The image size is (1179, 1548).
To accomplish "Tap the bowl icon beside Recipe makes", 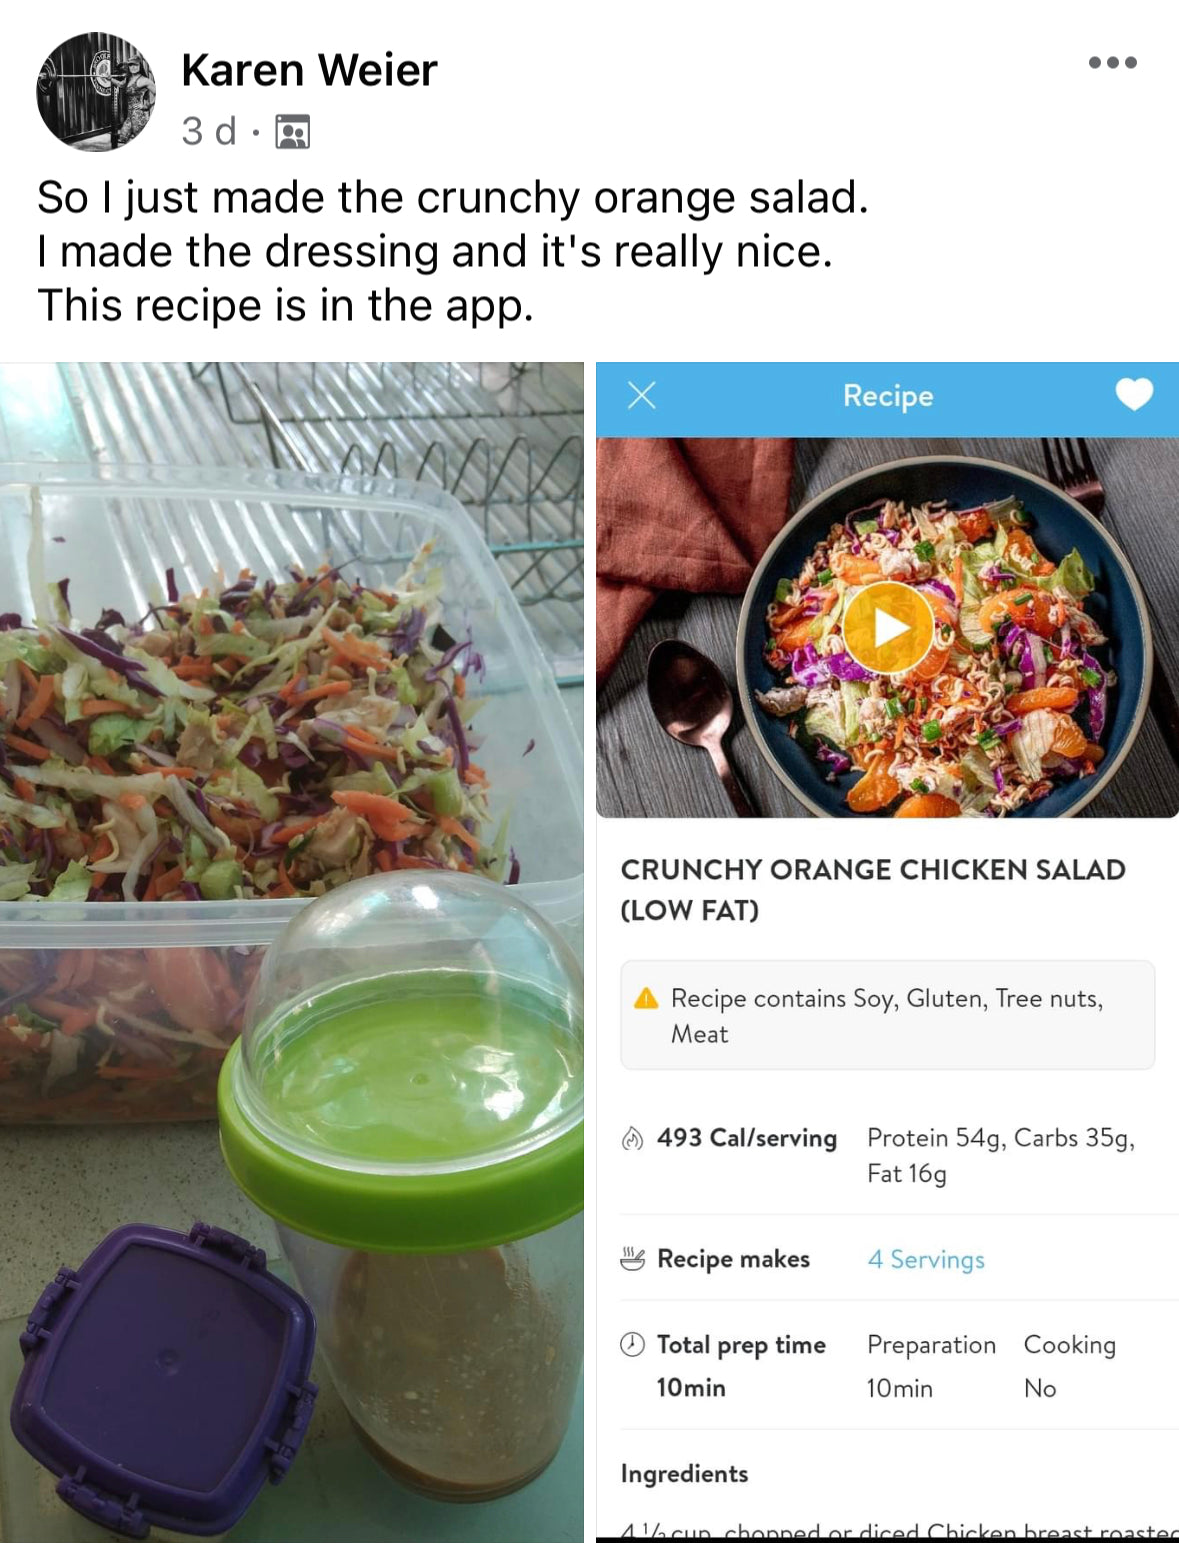I will pos(632,1259).
